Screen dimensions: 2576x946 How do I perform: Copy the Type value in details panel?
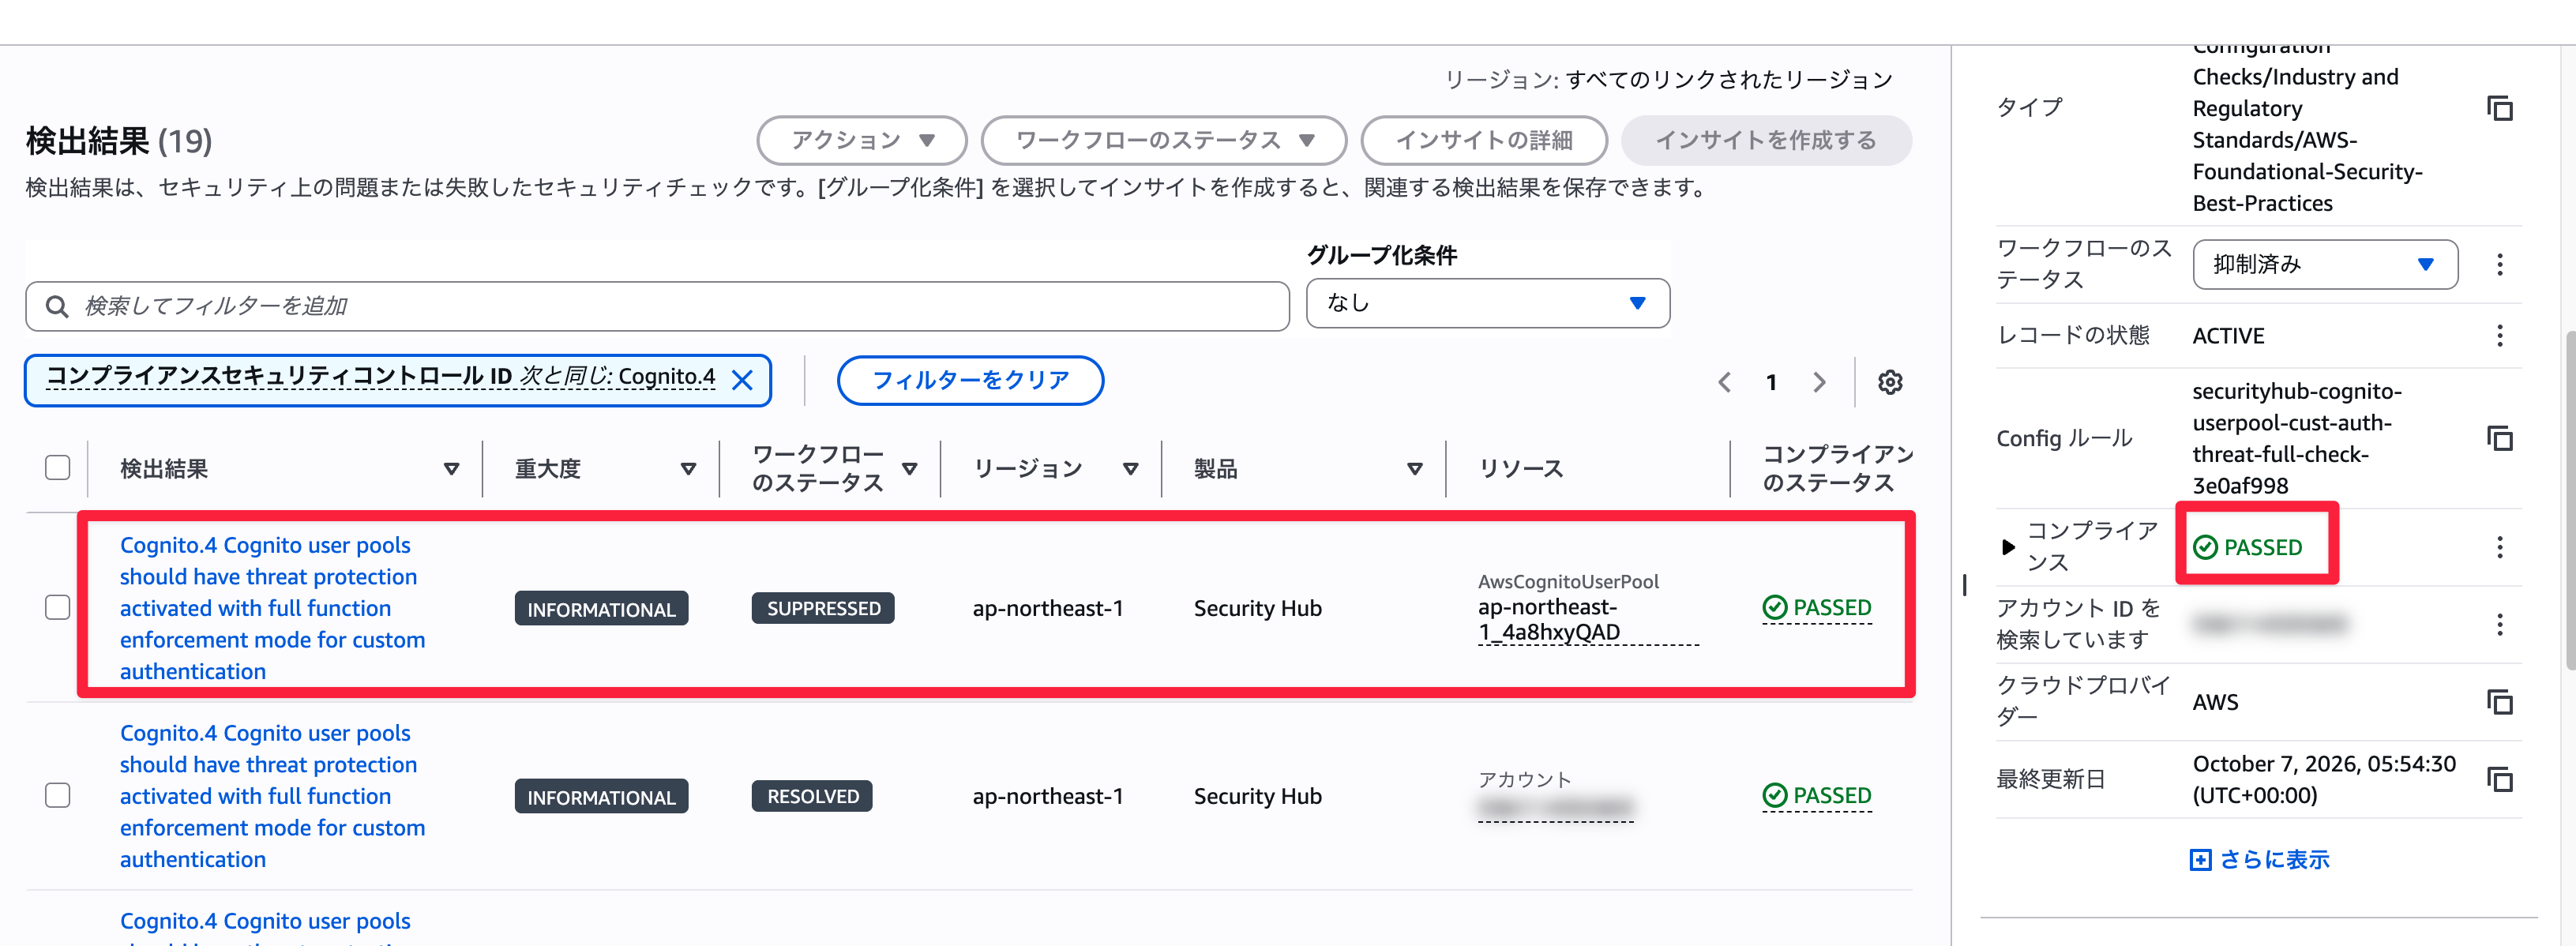2499,108
